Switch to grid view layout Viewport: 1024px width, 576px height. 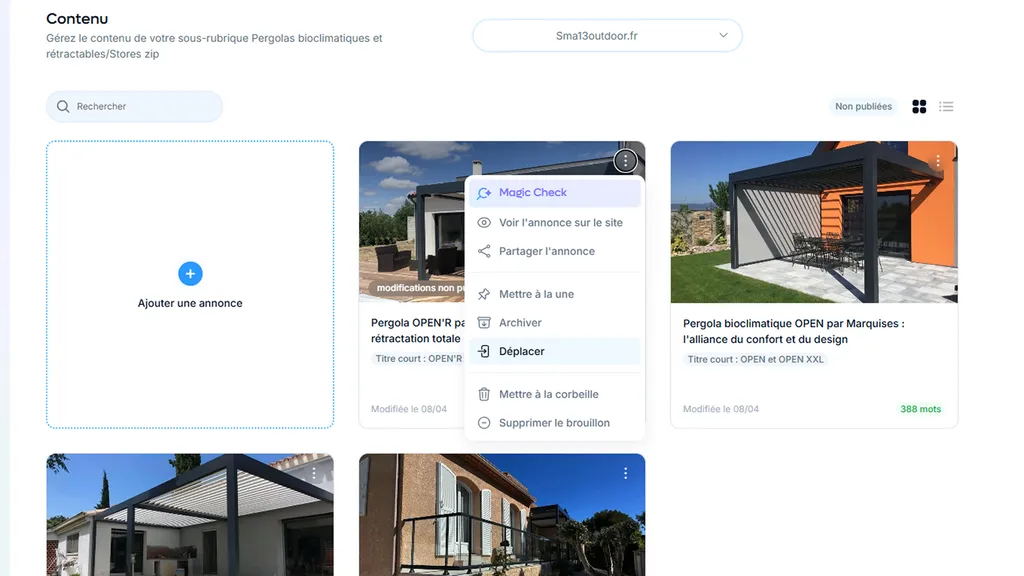[x=919, y=107]
